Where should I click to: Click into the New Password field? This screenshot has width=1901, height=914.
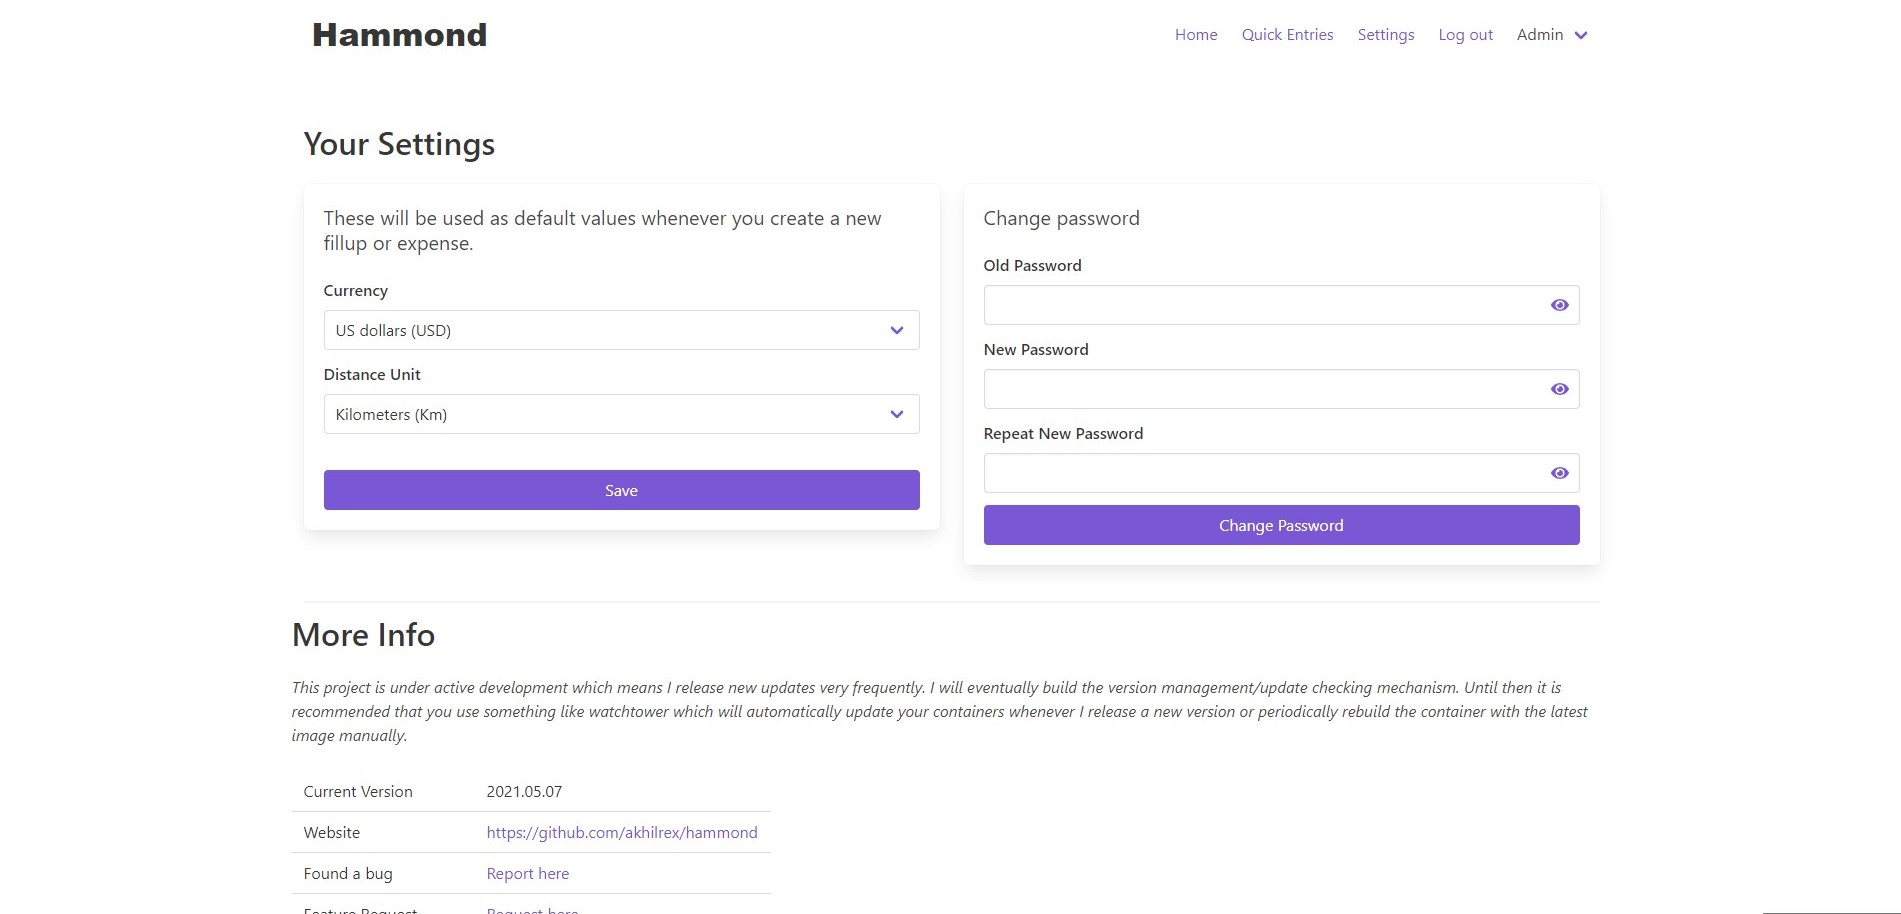tap(1260, 389)
